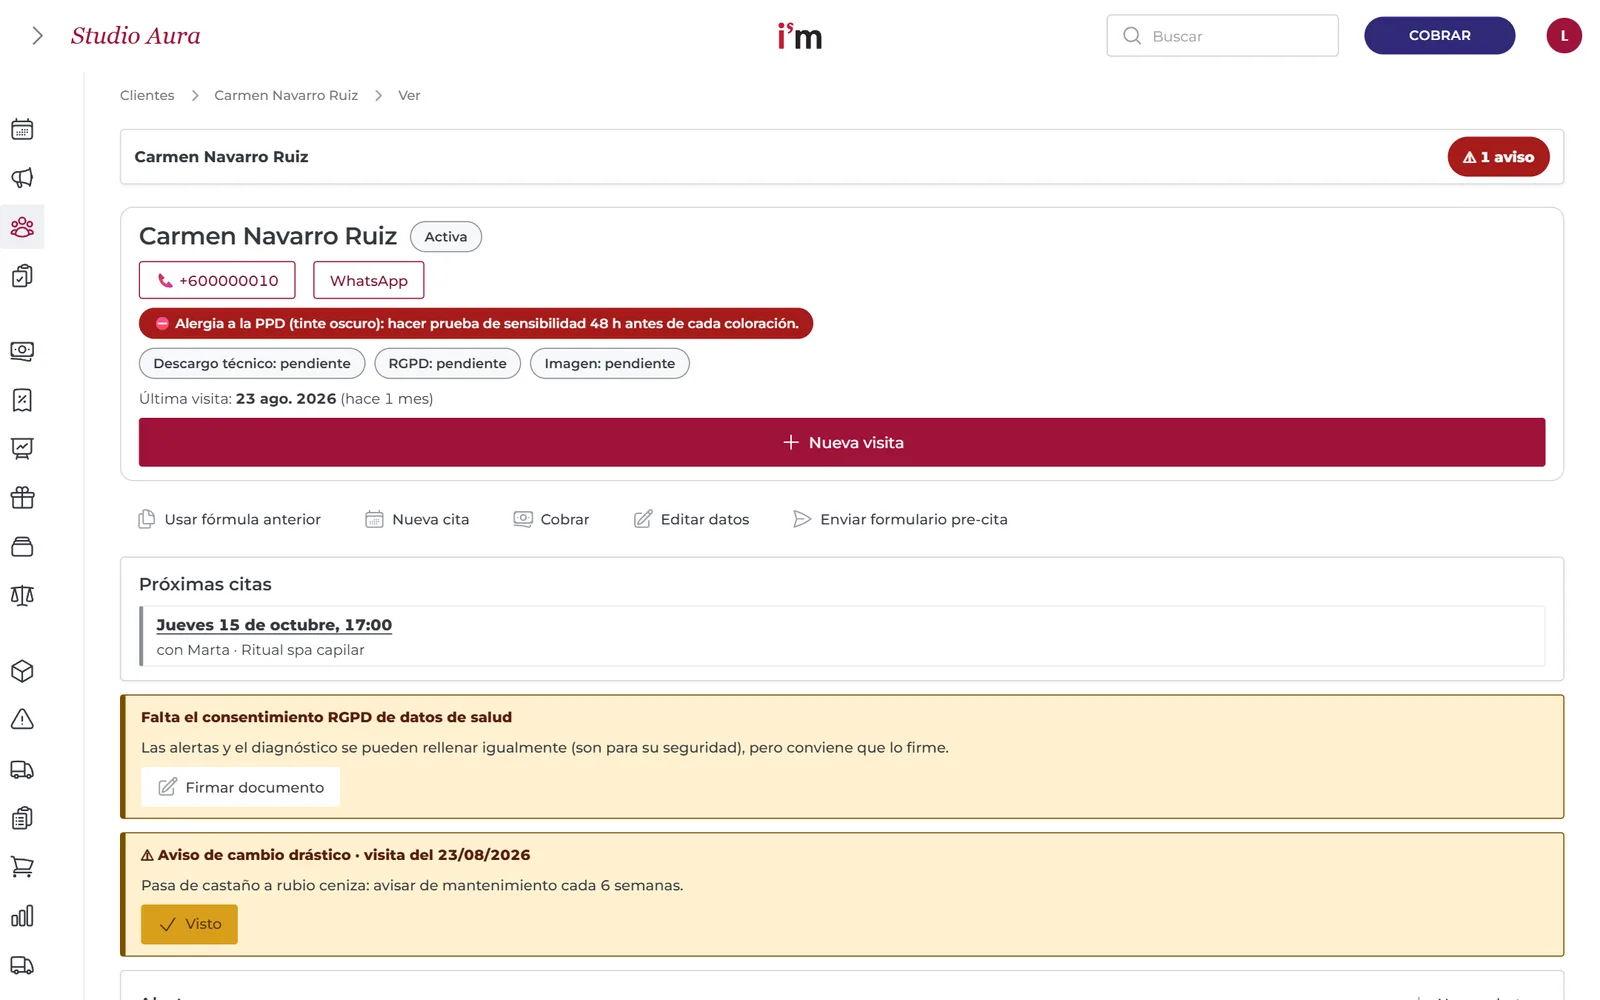Screen dimensions: 1600x1000
Task: Call the +600000010 phone number button
Action: tap(217, 280)
